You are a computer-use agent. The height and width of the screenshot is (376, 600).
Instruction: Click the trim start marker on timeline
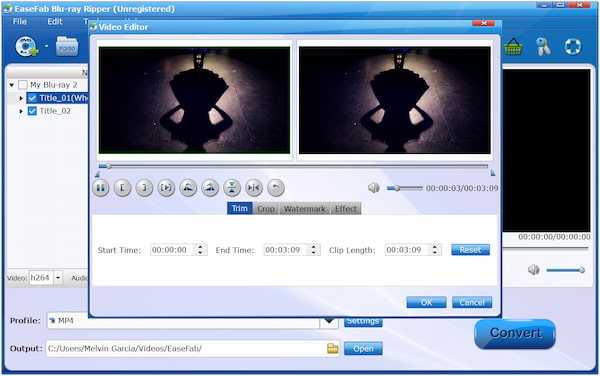point(97,174)
